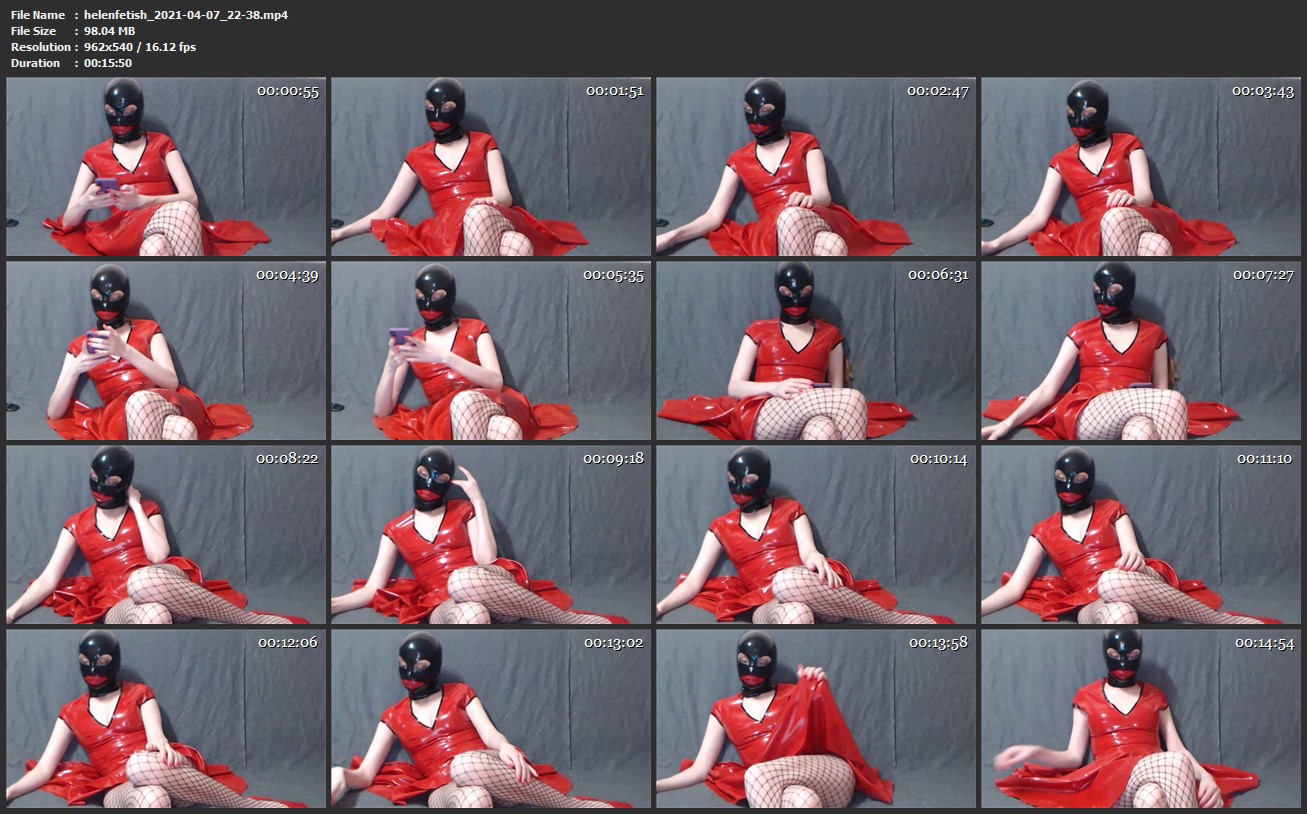Viewport: 1307px width, 814px height.
Task: Select the frame thumbnail at 00:01:51
Action: (x=491, y=167)
